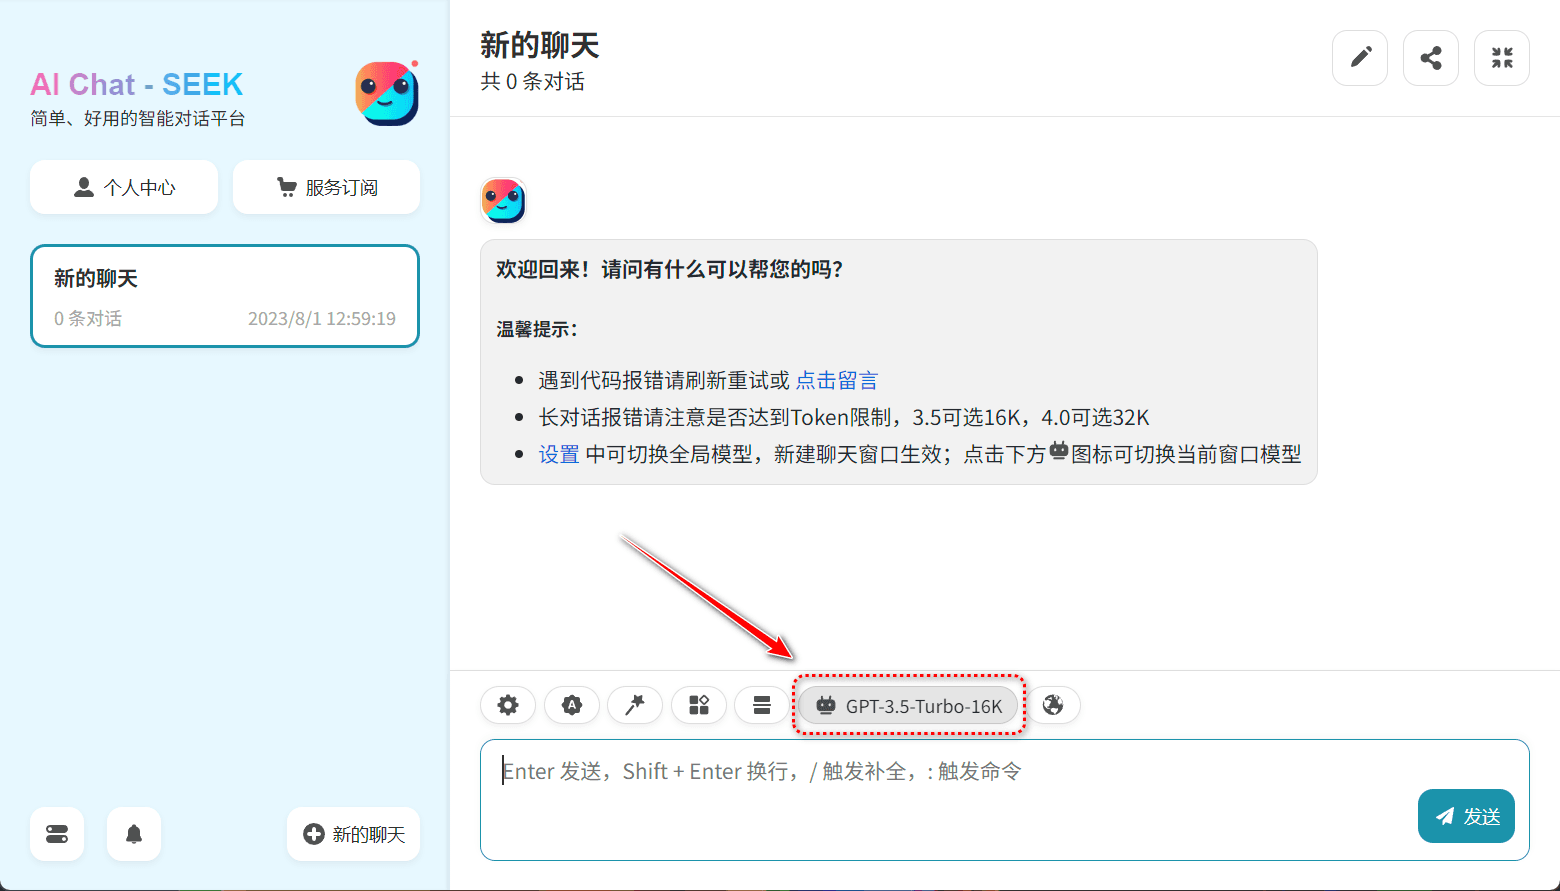
Task: Open 个人中心 personal center
Action: (x=124, y=187)
